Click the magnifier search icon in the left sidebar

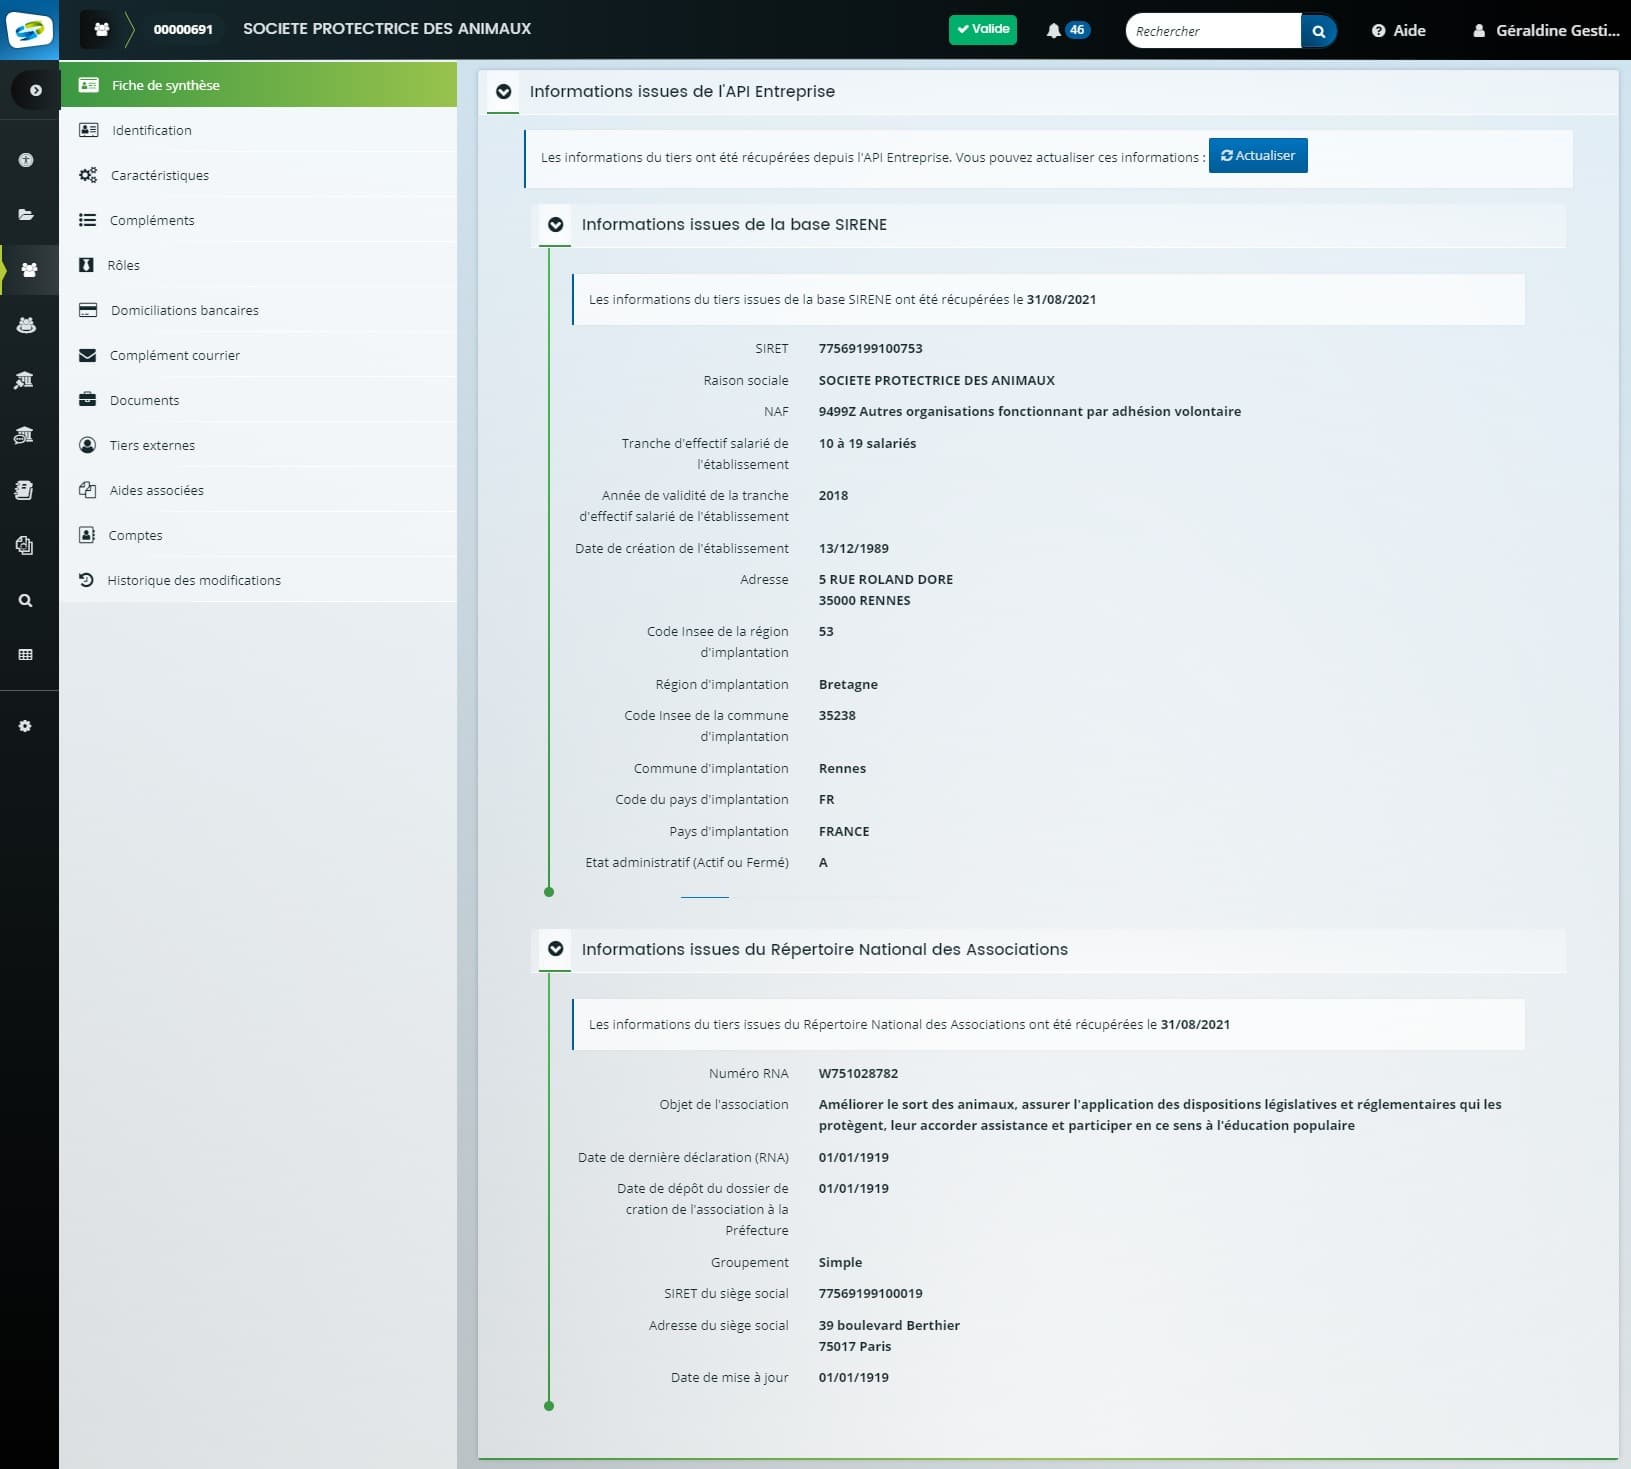(x=26, y=600)
